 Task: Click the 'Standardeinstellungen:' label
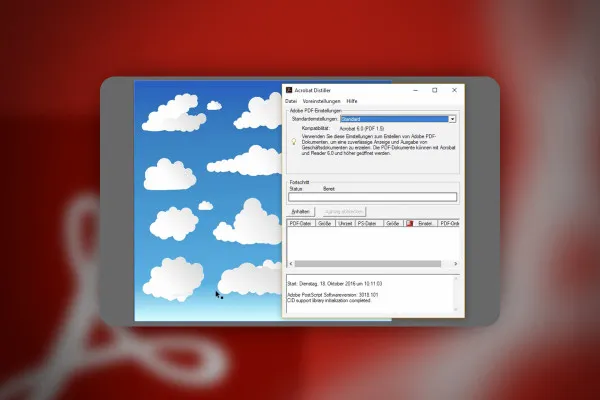[315, 119]
